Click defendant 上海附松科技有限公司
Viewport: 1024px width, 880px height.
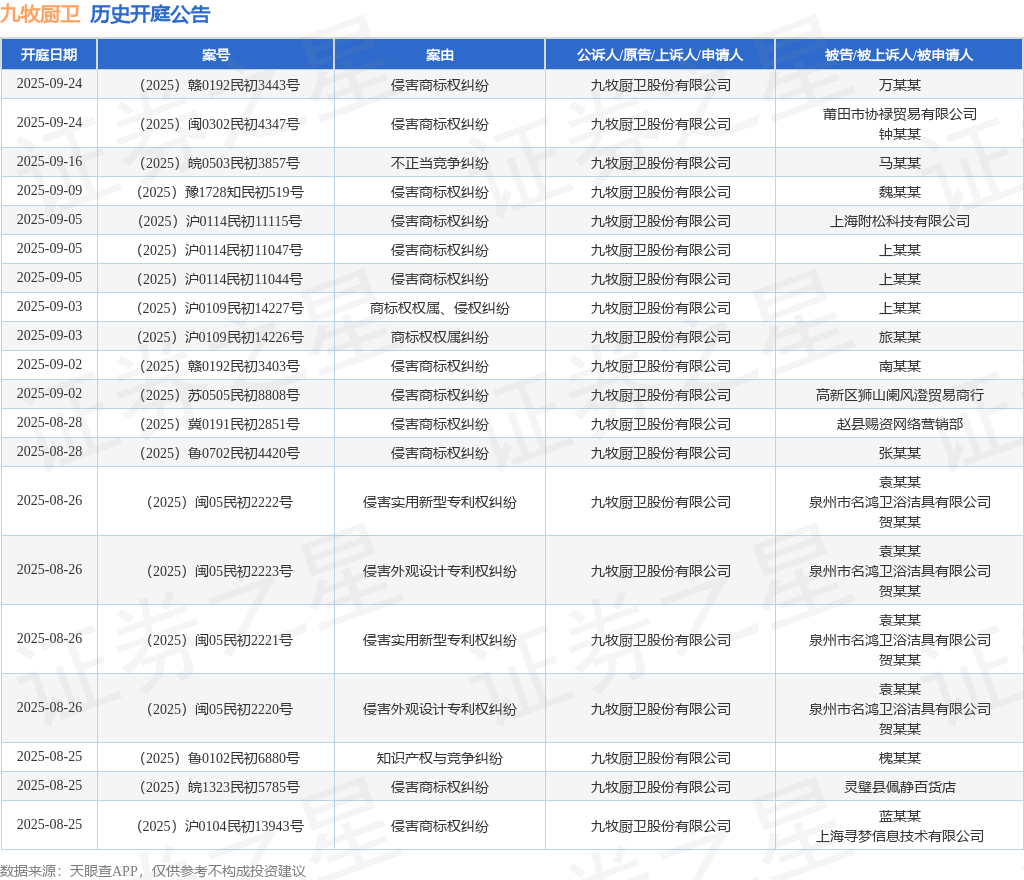click(x=899, y=221)
